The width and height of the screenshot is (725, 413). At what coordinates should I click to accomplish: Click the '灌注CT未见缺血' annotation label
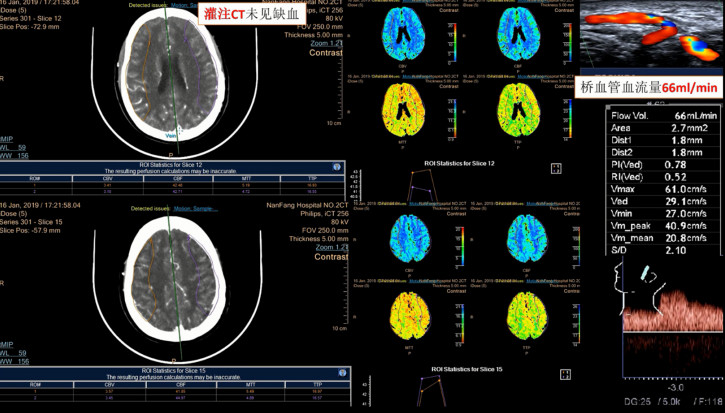[252, 14]
